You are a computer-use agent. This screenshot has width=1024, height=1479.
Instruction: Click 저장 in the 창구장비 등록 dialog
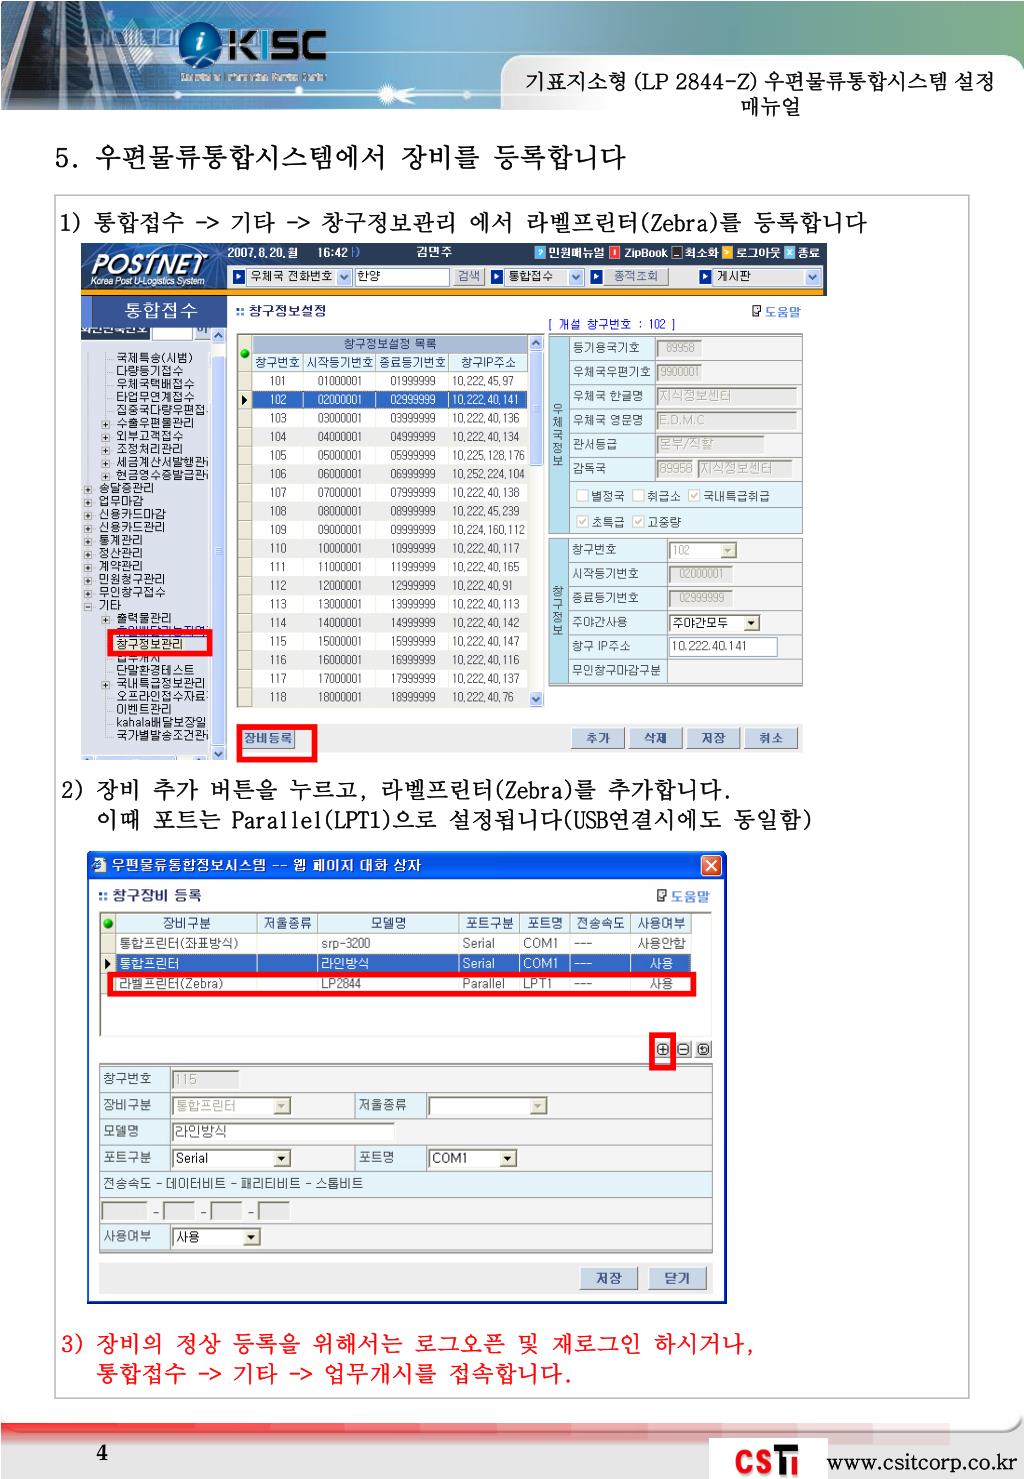point(609,1278)
